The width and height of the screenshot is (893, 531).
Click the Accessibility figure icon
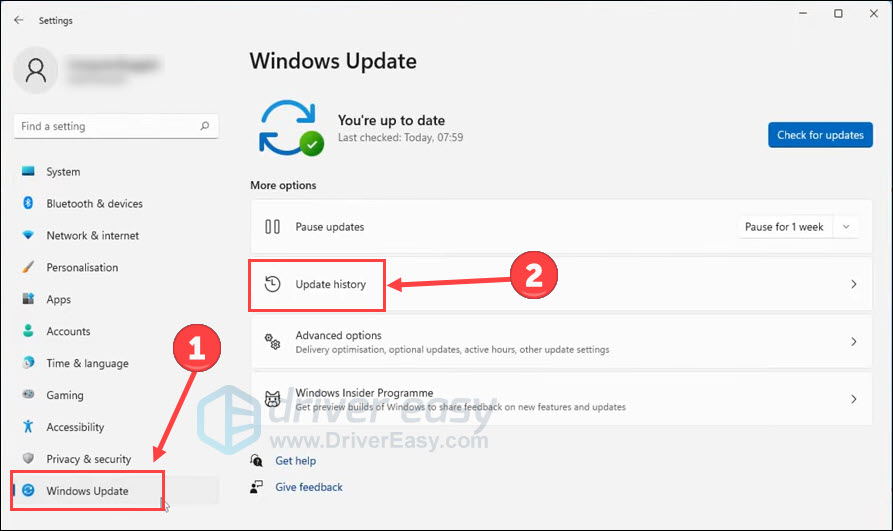[x=28, y=426]
